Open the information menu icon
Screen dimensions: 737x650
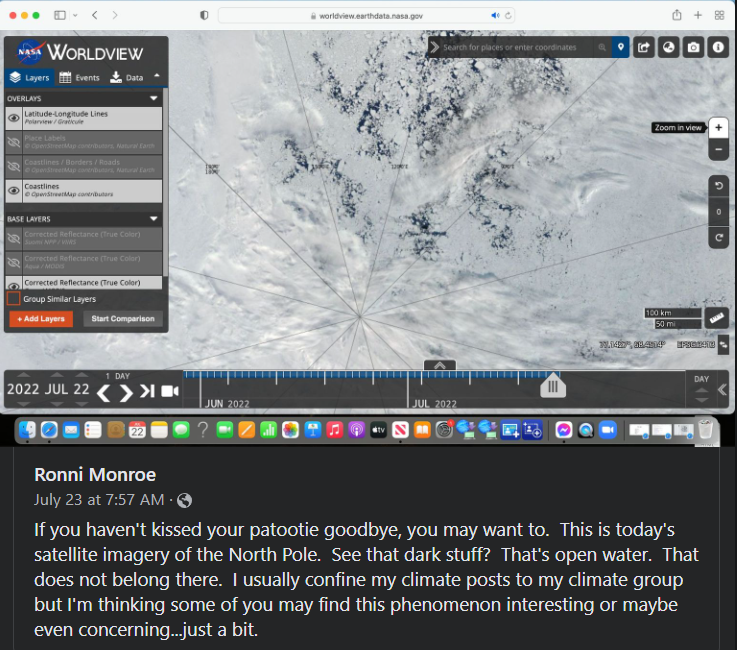pos(717,47)
